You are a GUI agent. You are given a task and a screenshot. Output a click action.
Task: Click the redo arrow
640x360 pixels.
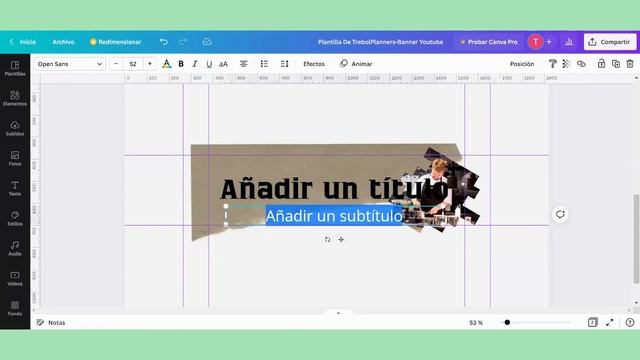183,42
